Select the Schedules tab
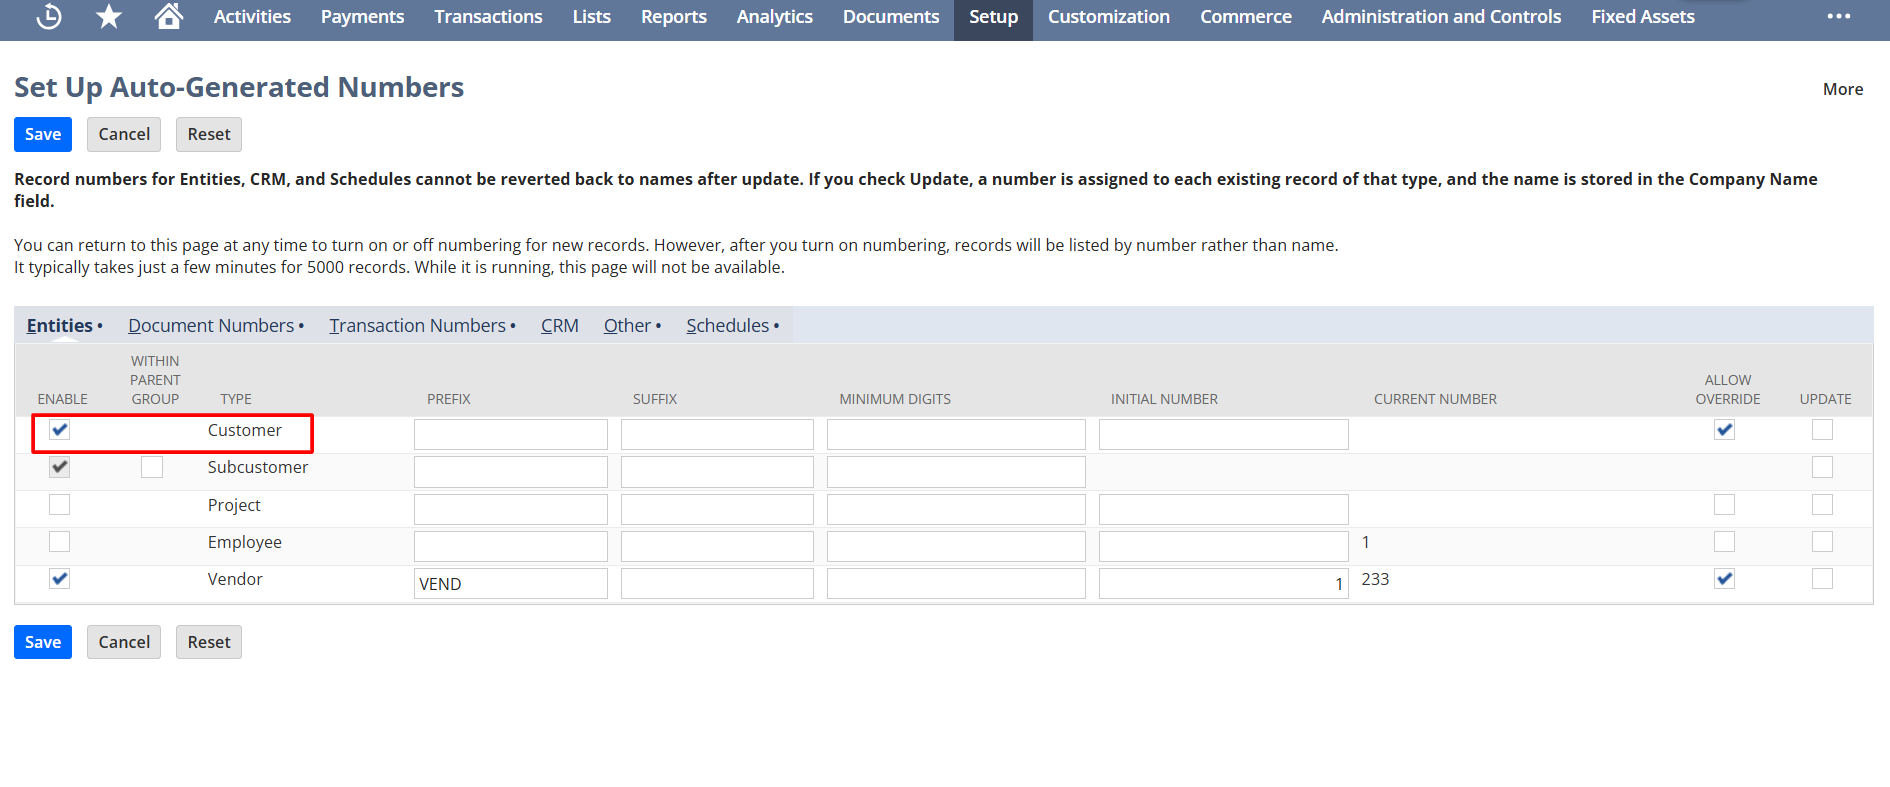 coord(727,326)
